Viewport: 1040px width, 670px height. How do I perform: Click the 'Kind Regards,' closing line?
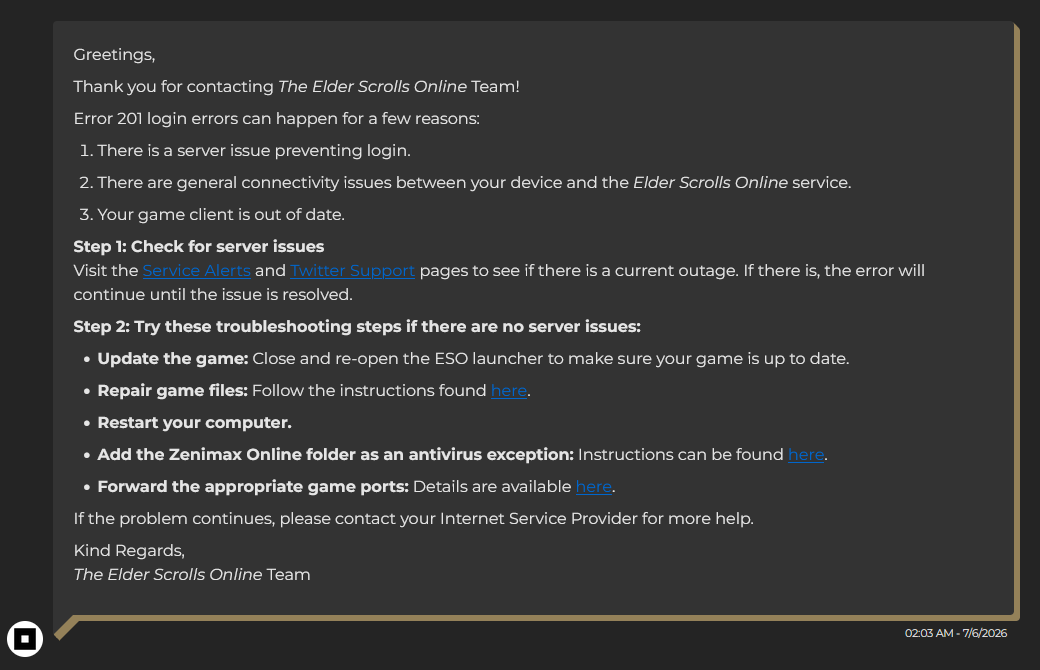click(x=129, y=551)
